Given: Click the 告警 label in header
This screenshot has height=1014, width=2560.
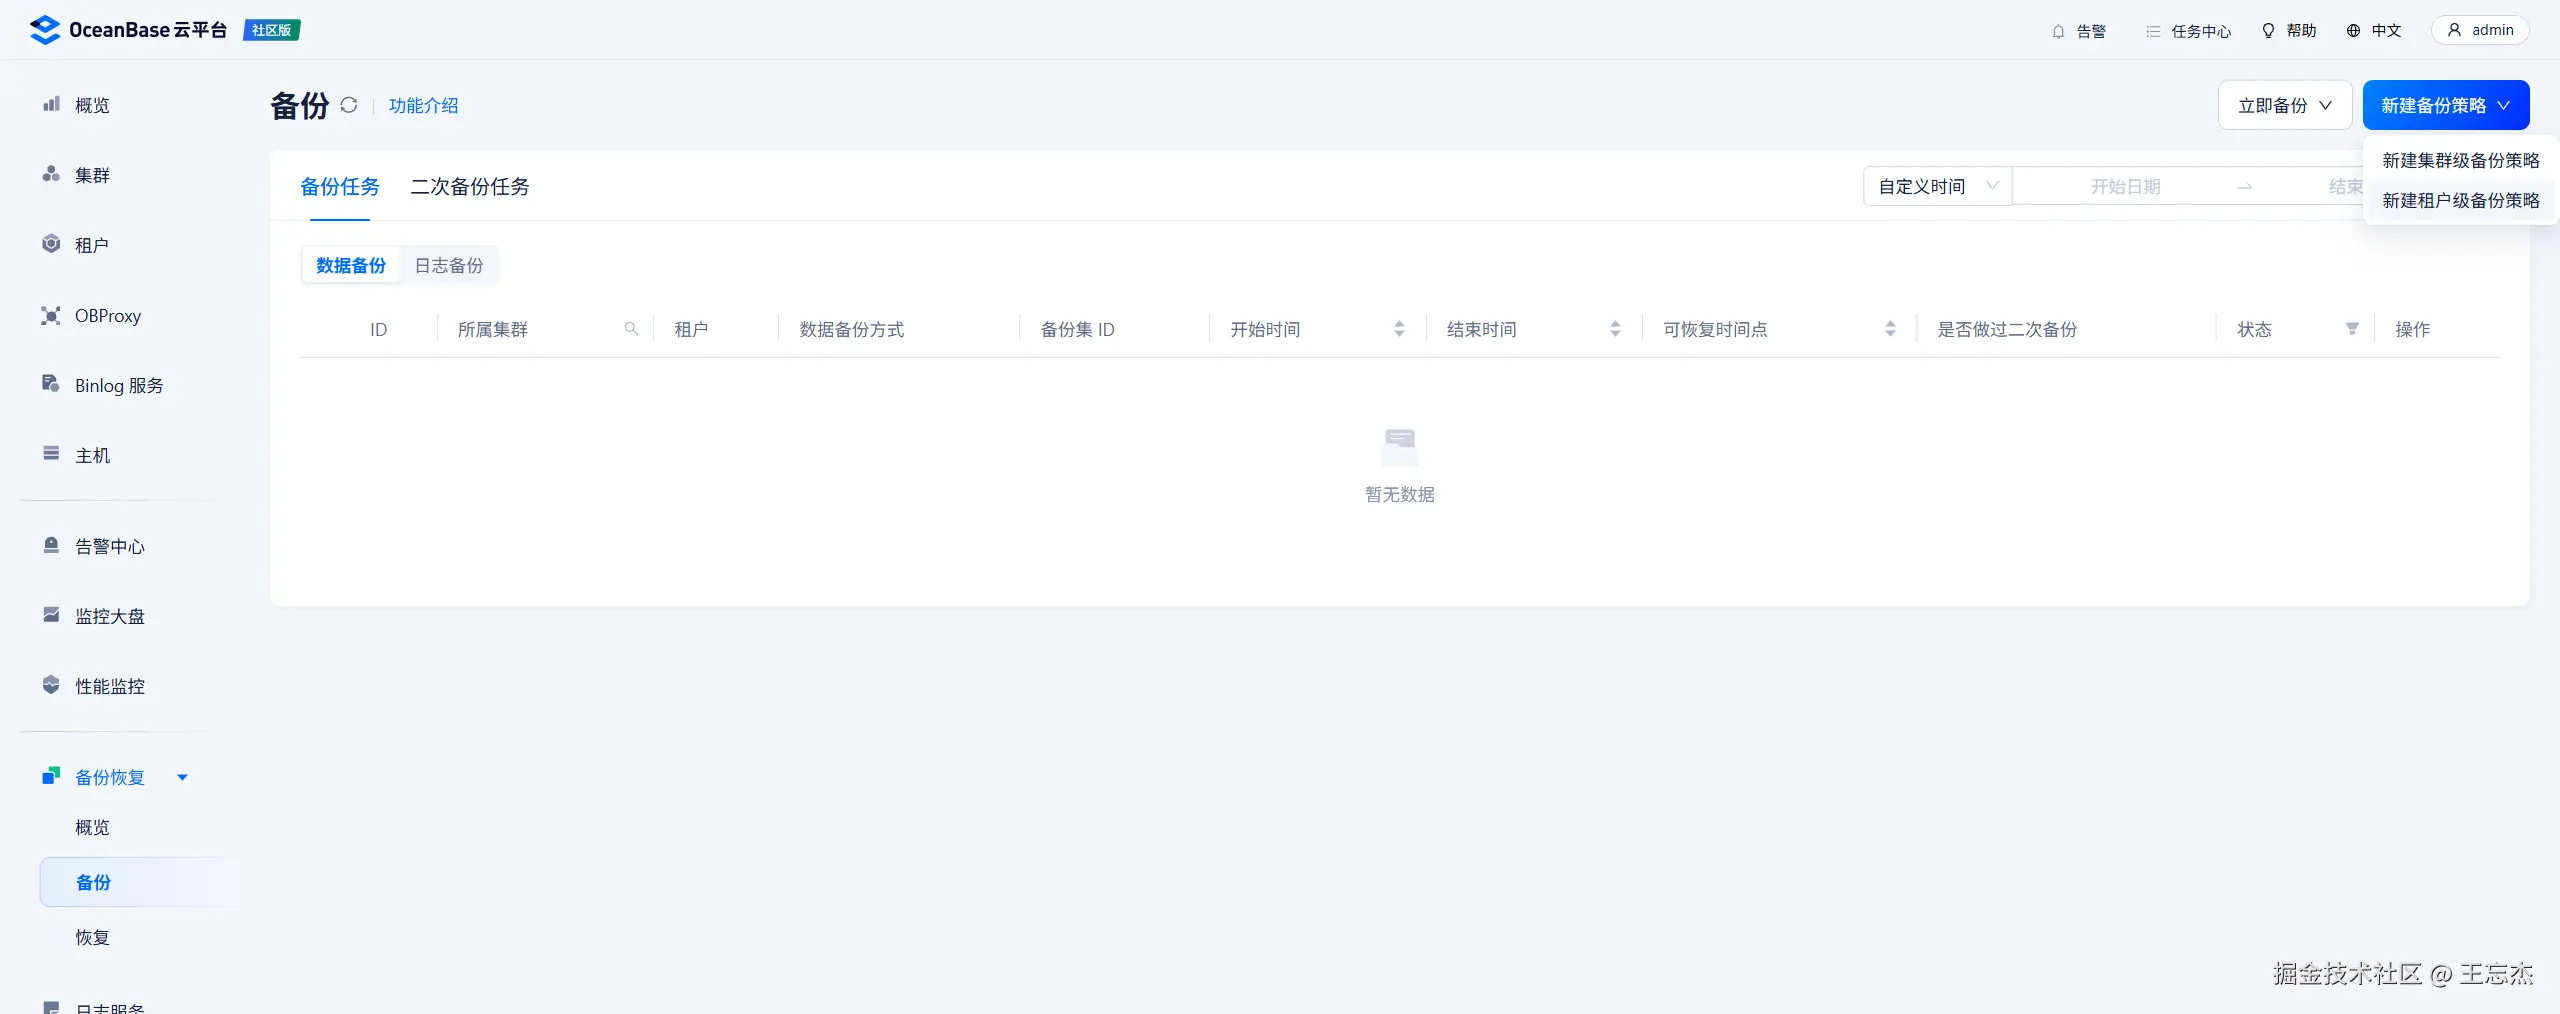Looking at the screenshot, I should tap(2091, 31).
